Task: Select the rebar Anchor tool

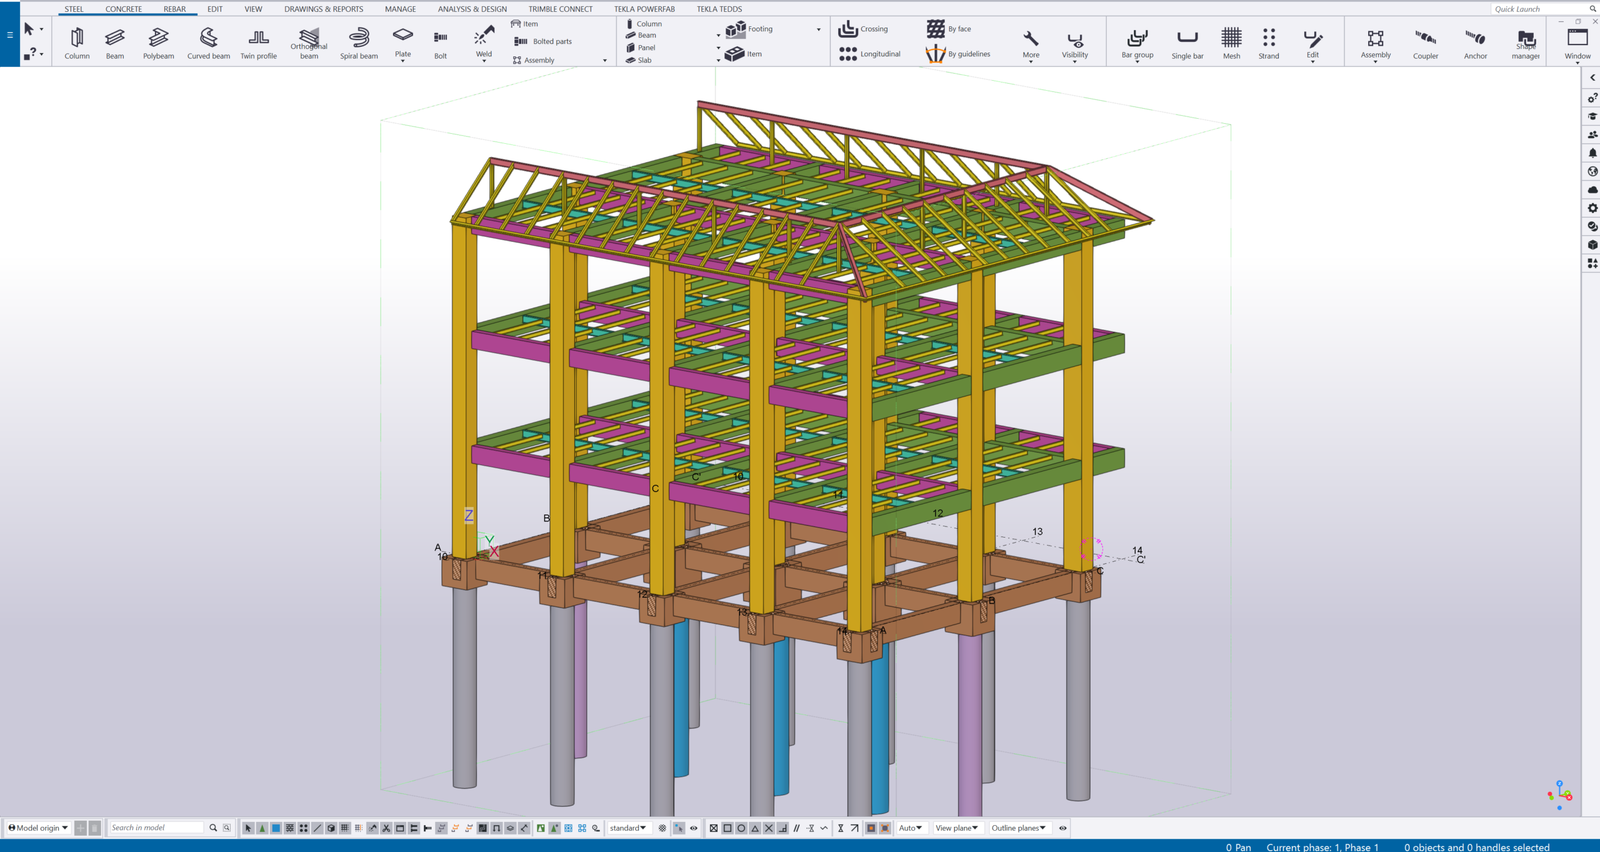Action: (1475, 42)
